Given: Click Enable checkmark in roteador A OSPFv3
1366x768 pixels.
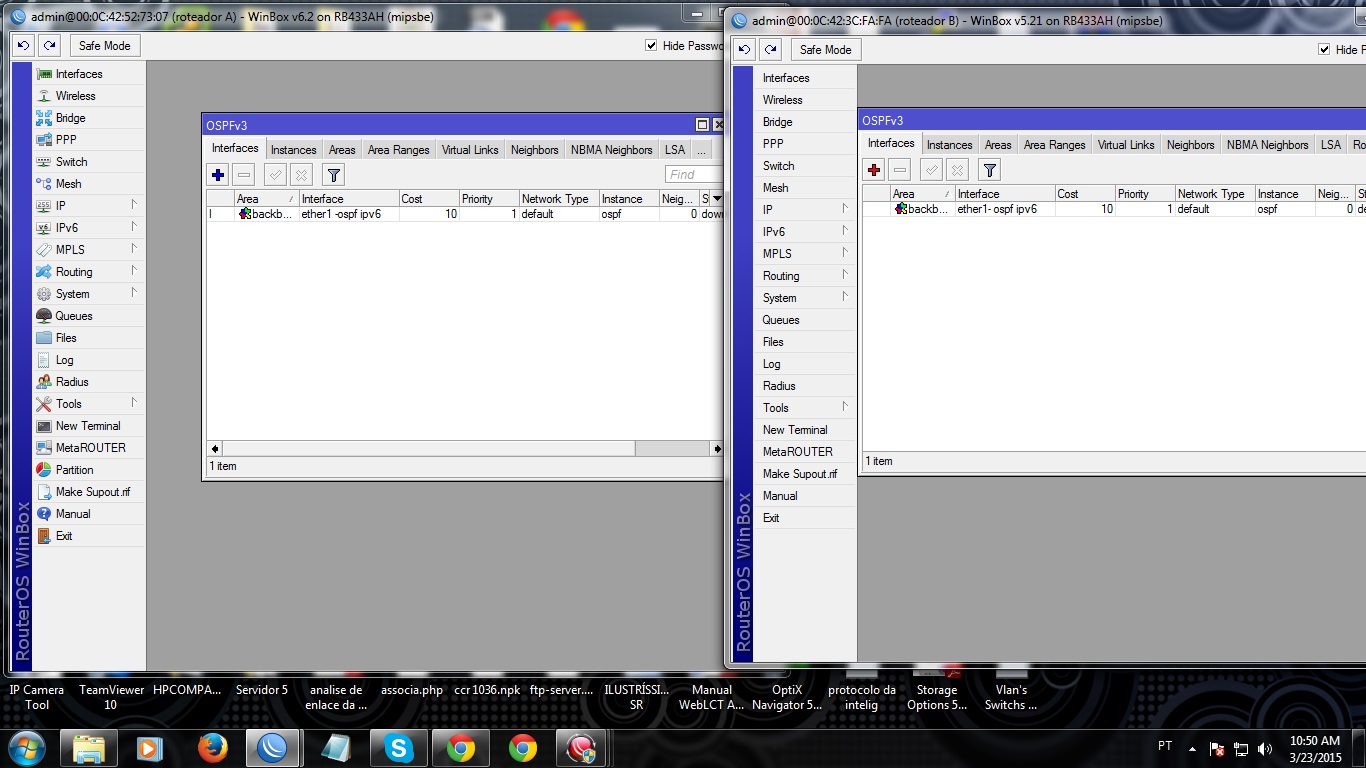Looking at the screenshot, I should (275, 175).
